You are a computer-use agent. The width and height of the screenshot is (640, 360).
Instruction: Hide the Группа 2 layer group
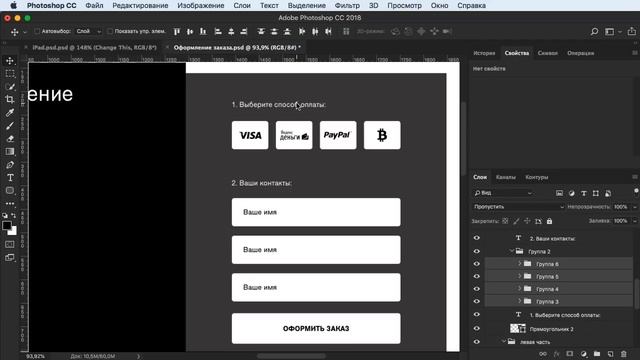click(x=476, y=251)
